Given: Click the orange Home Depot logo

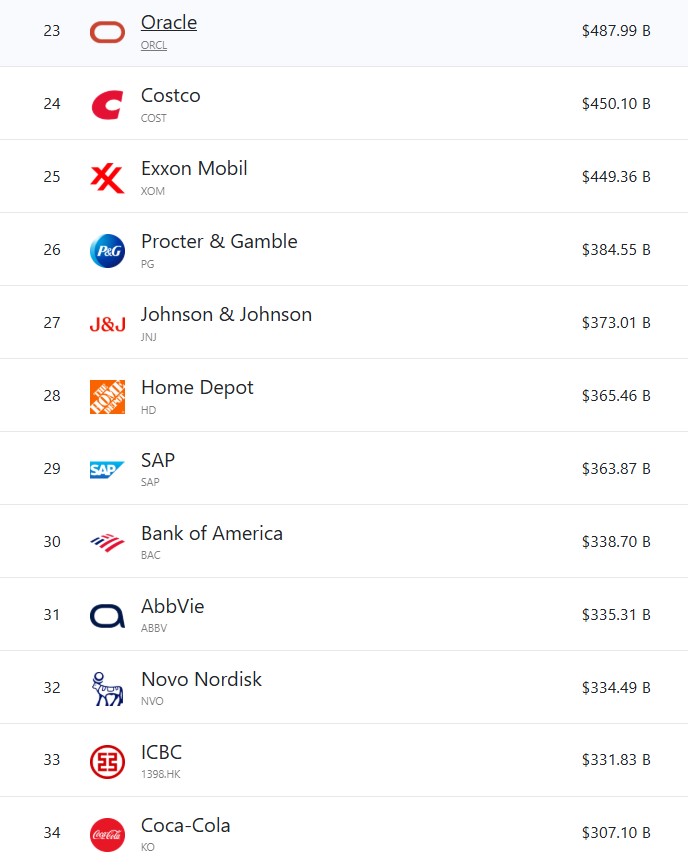Looking at the screenshot, I should click(x=107, y=397).
